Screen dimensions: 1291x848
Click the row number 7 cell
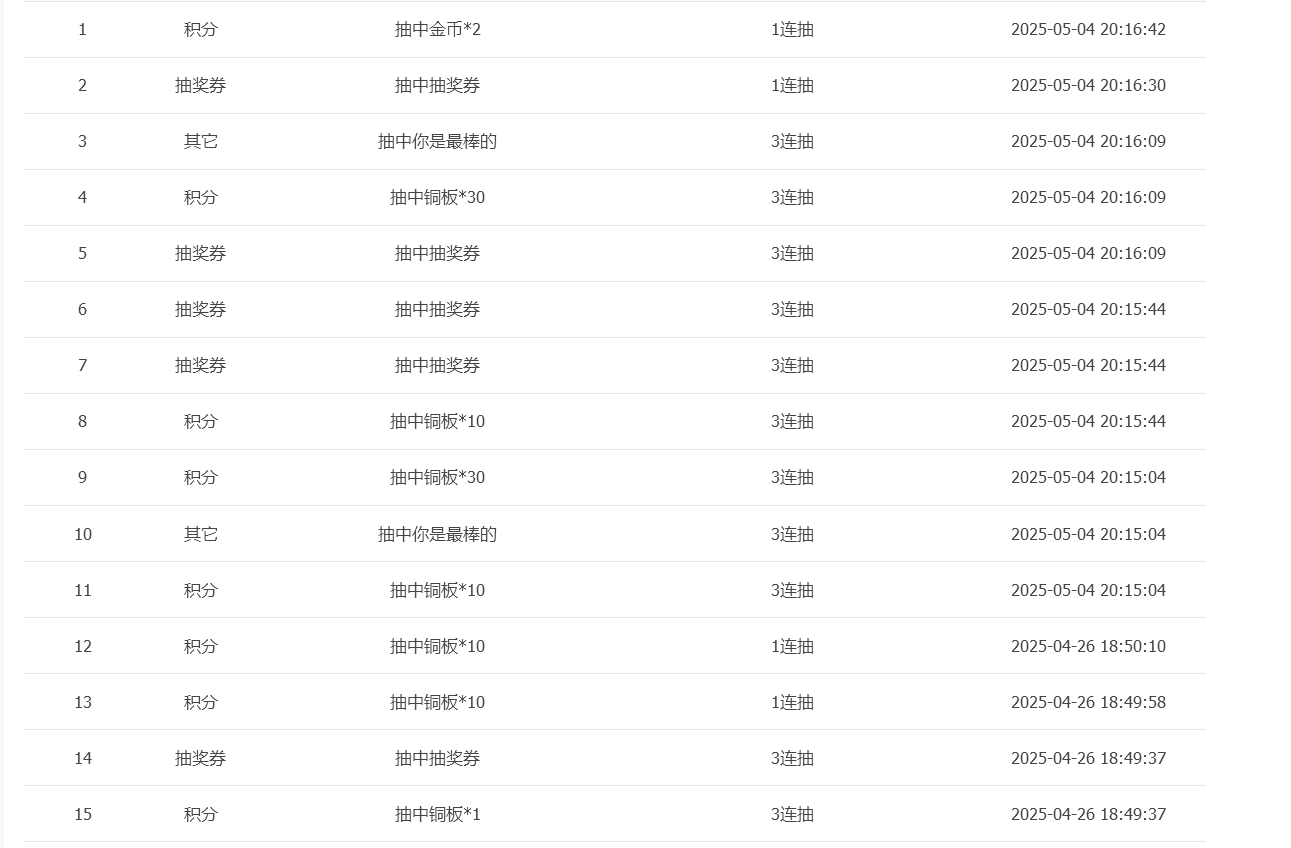82,366
